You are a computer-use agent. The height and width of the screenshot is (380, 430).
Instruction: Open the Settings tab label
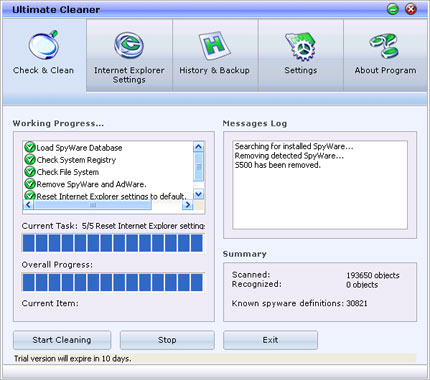point(301,70)
